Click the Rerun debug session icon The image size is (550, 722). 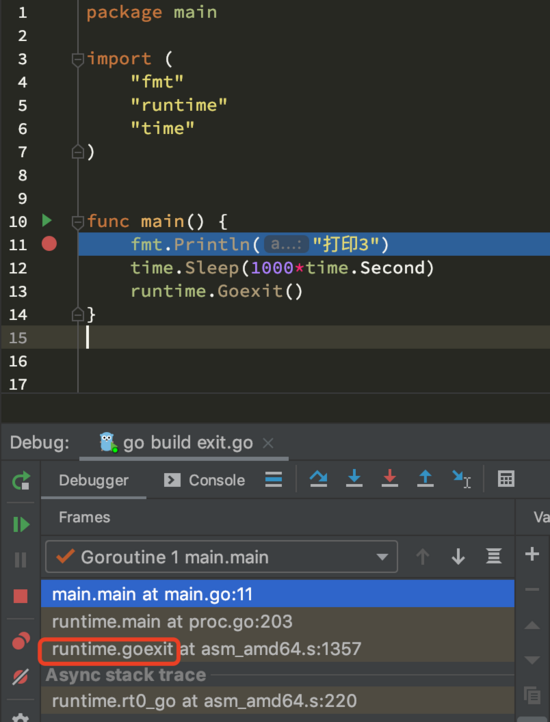pos(21,481)
